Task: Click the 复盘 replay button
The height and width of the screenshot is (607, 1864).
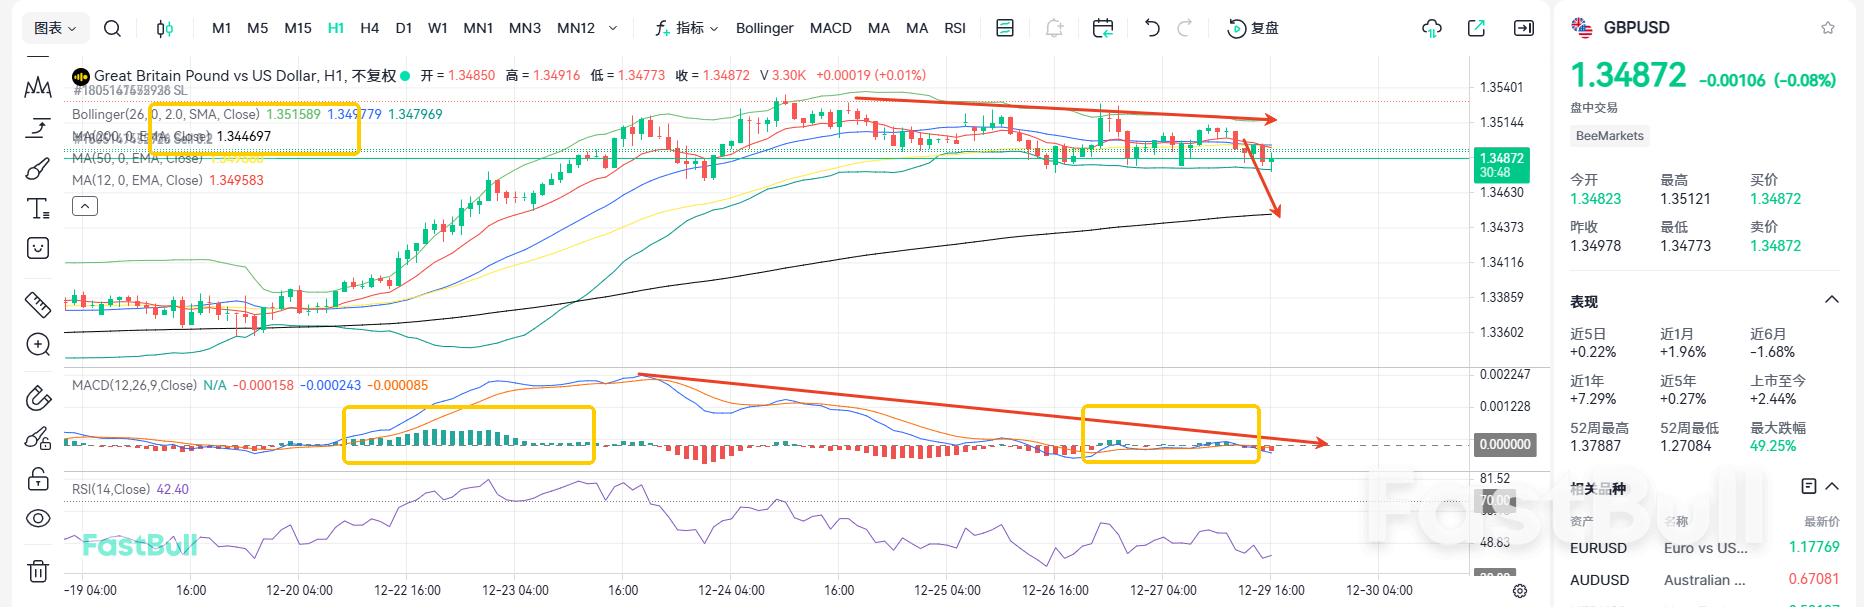Action: pyautogui.click(x=1253, y=28)
